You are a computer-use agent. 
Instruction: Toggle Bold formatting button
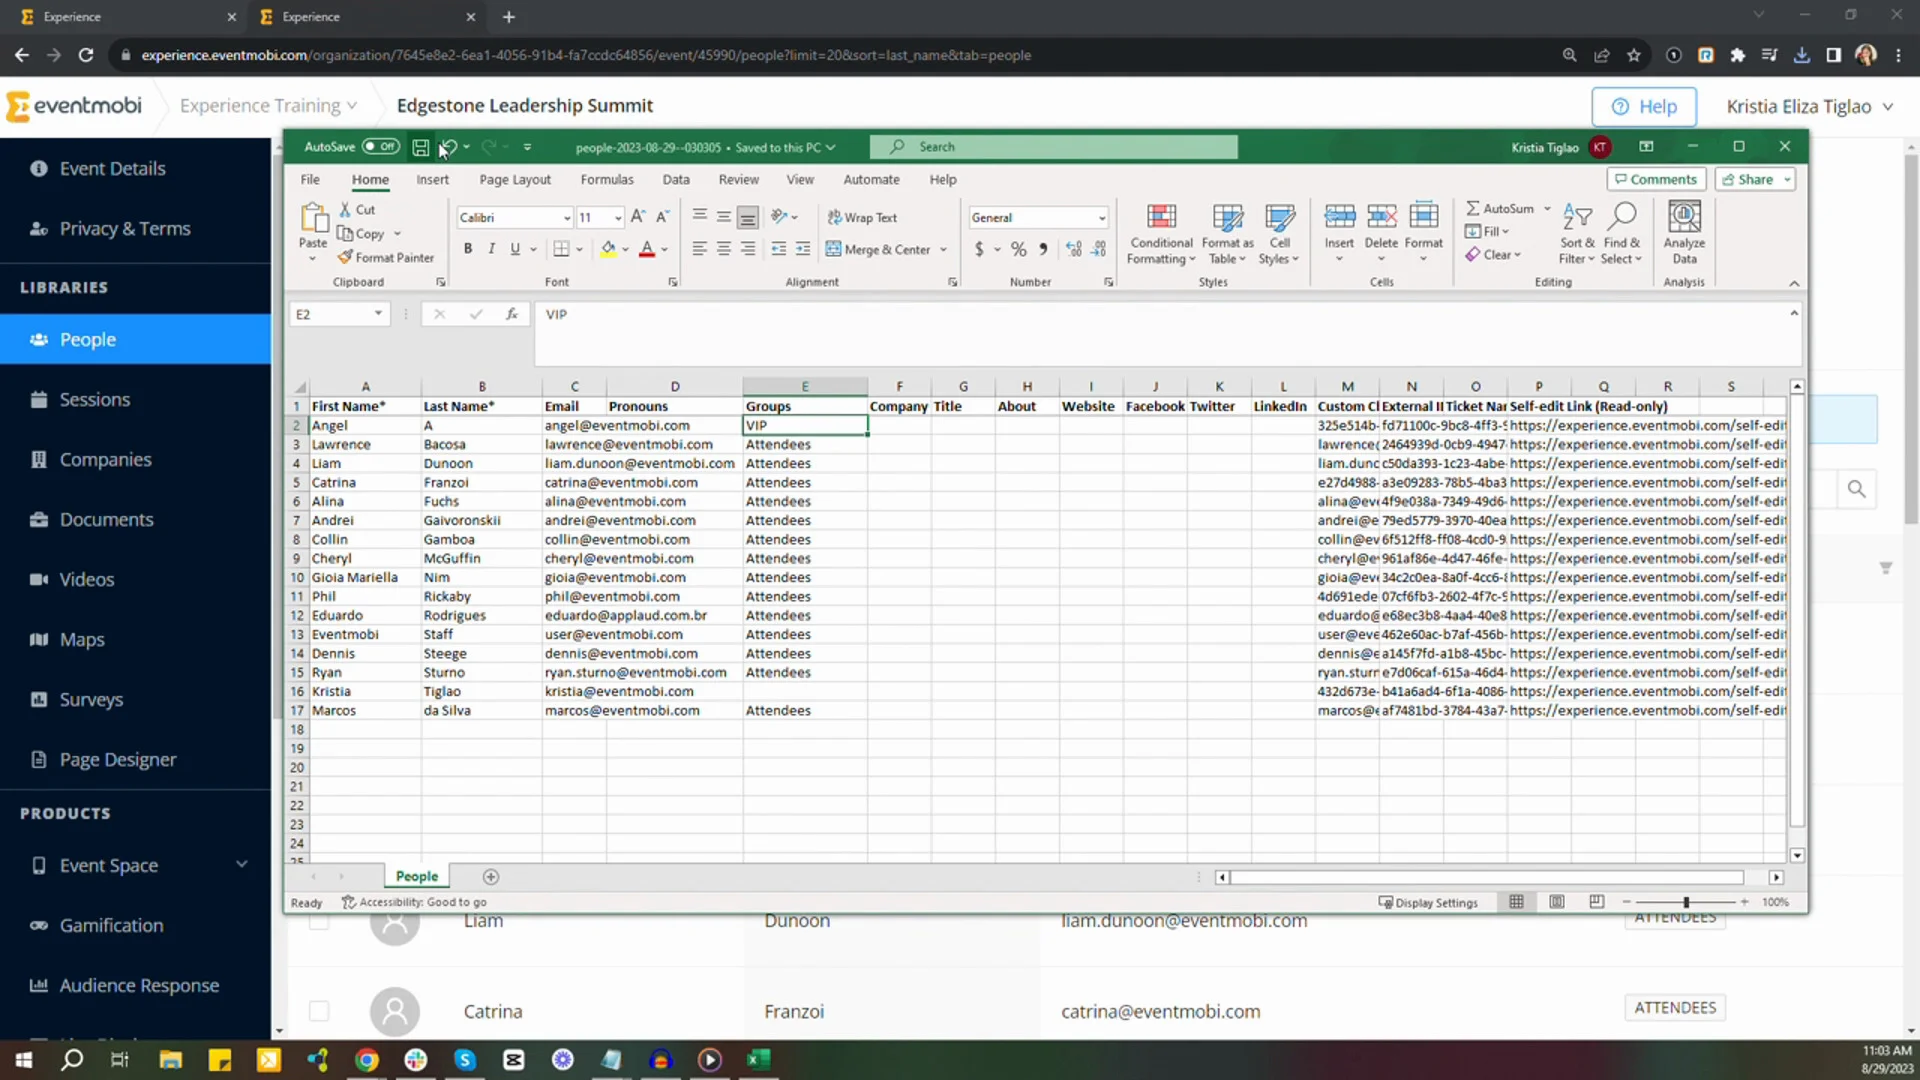pos(469,249)
